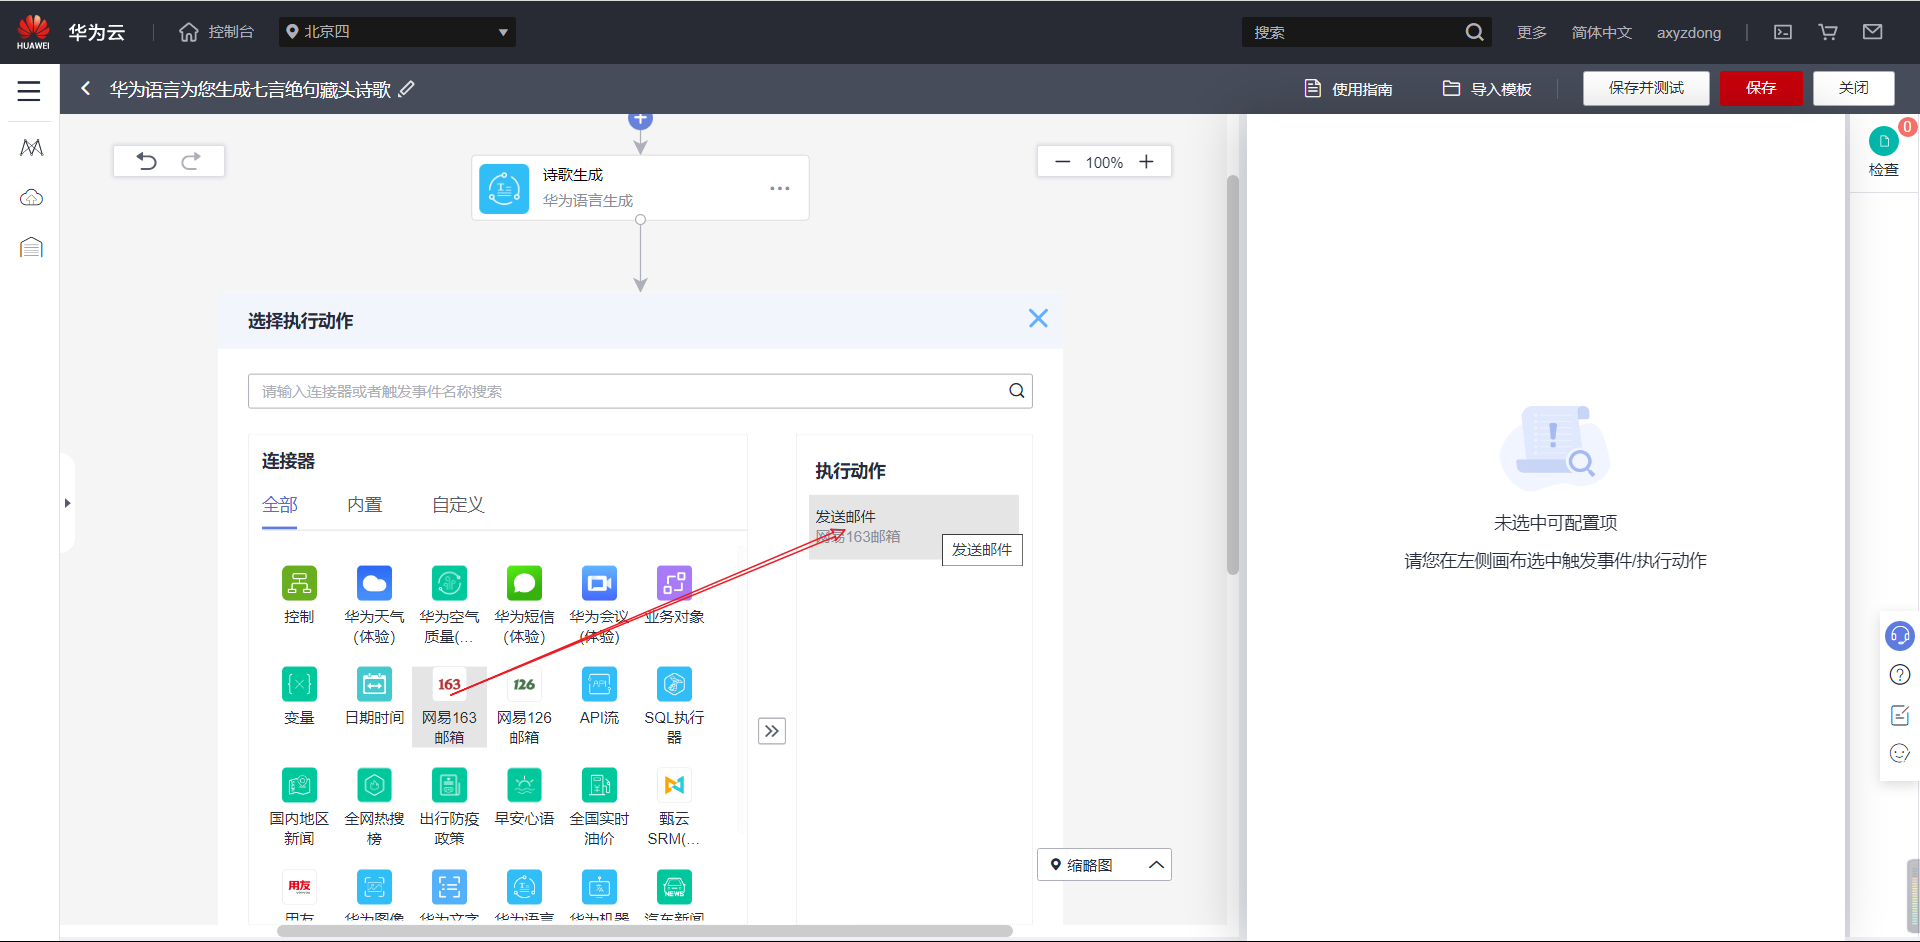This screenshot has width=1920, height=942.
Task: Collapse the 缩略图 minimap panel
Action: pyautogui.click(x=1156, y=865)
